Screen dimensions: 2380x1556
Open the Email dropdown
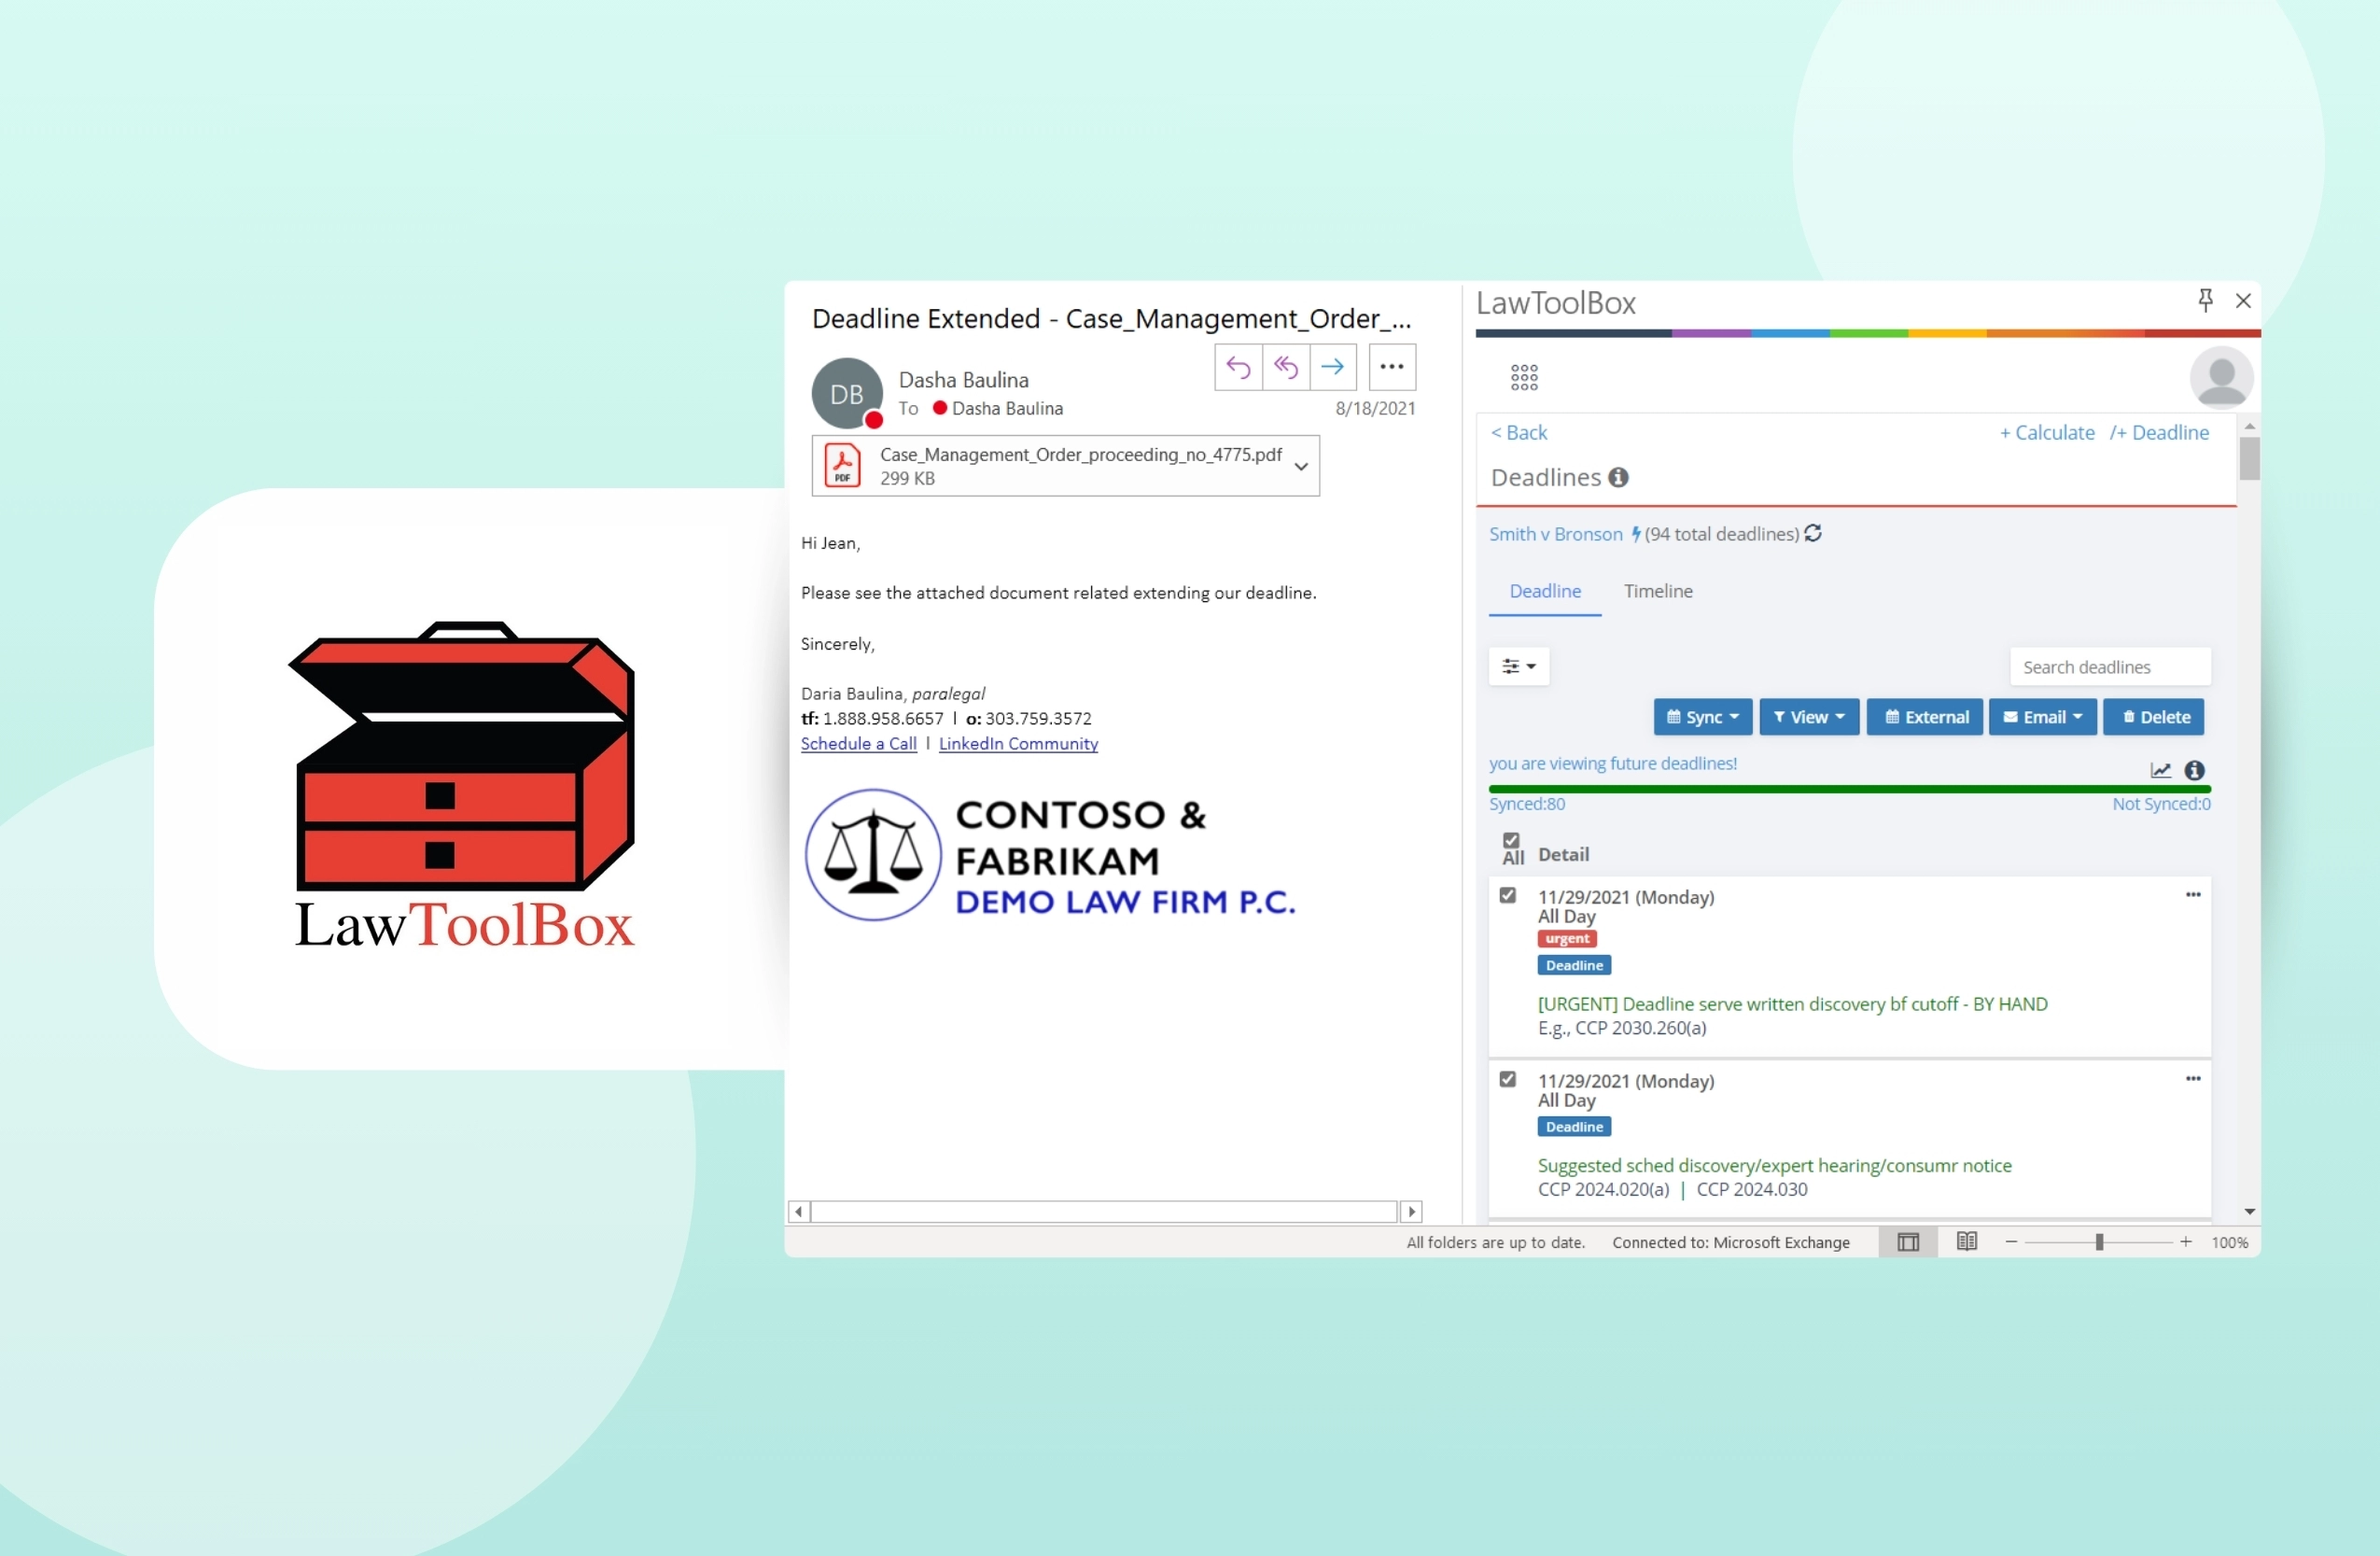[x=2042, y=717]
